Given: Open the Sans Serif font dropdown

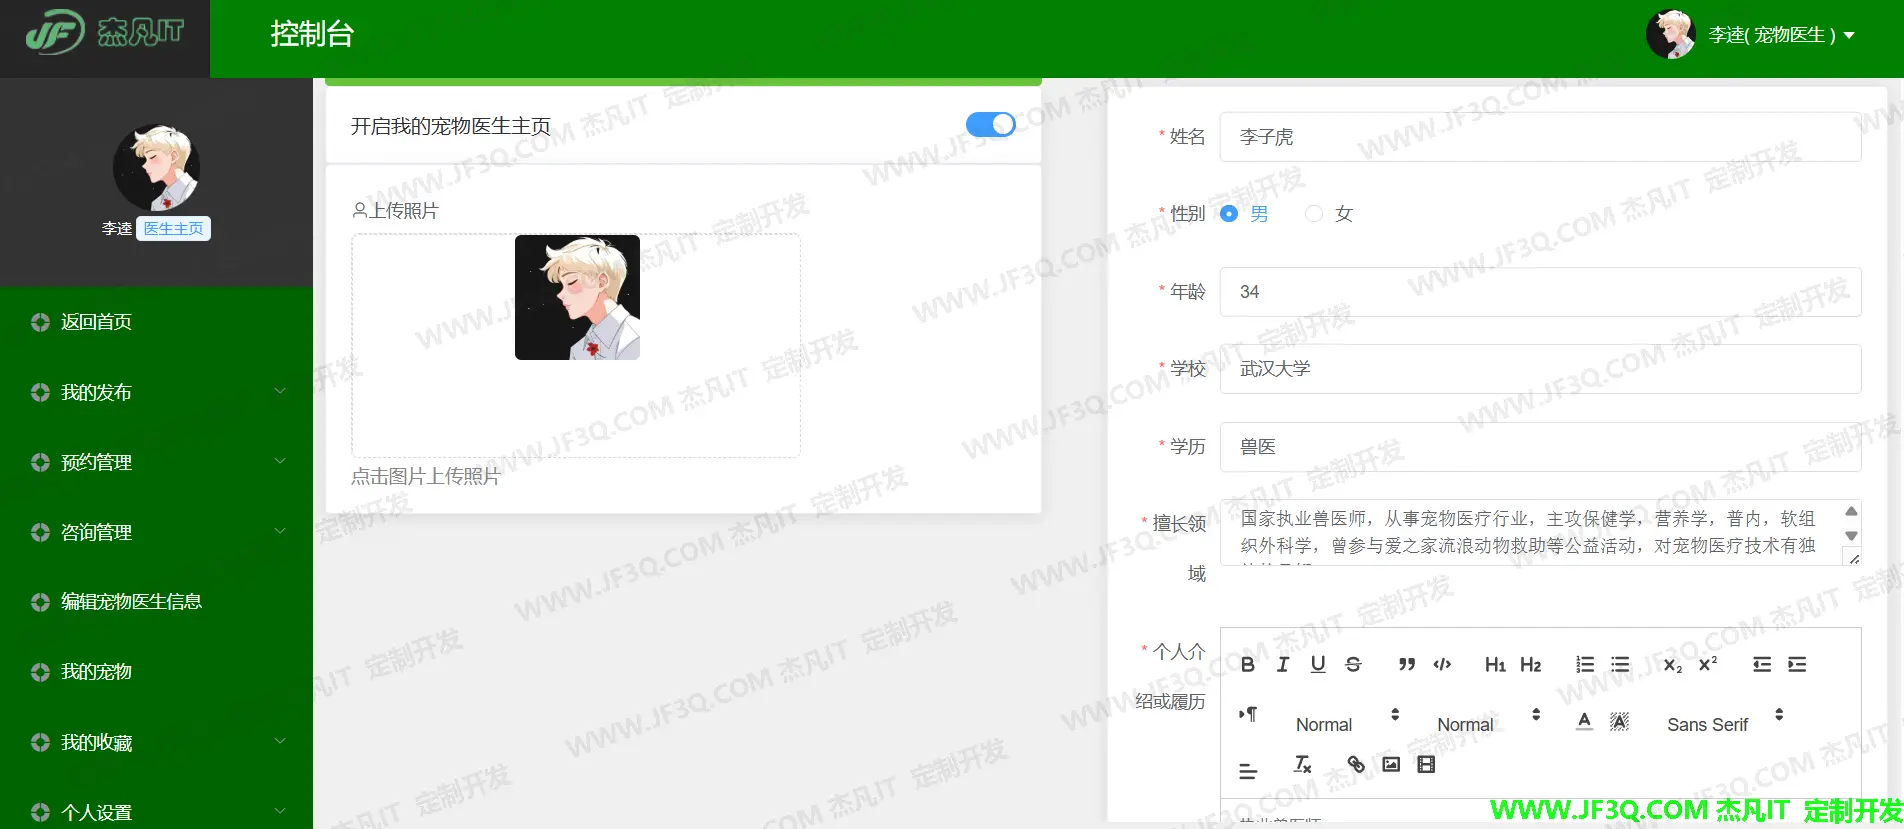Looking at the screenshot, I should click(x=1724, y=724).
